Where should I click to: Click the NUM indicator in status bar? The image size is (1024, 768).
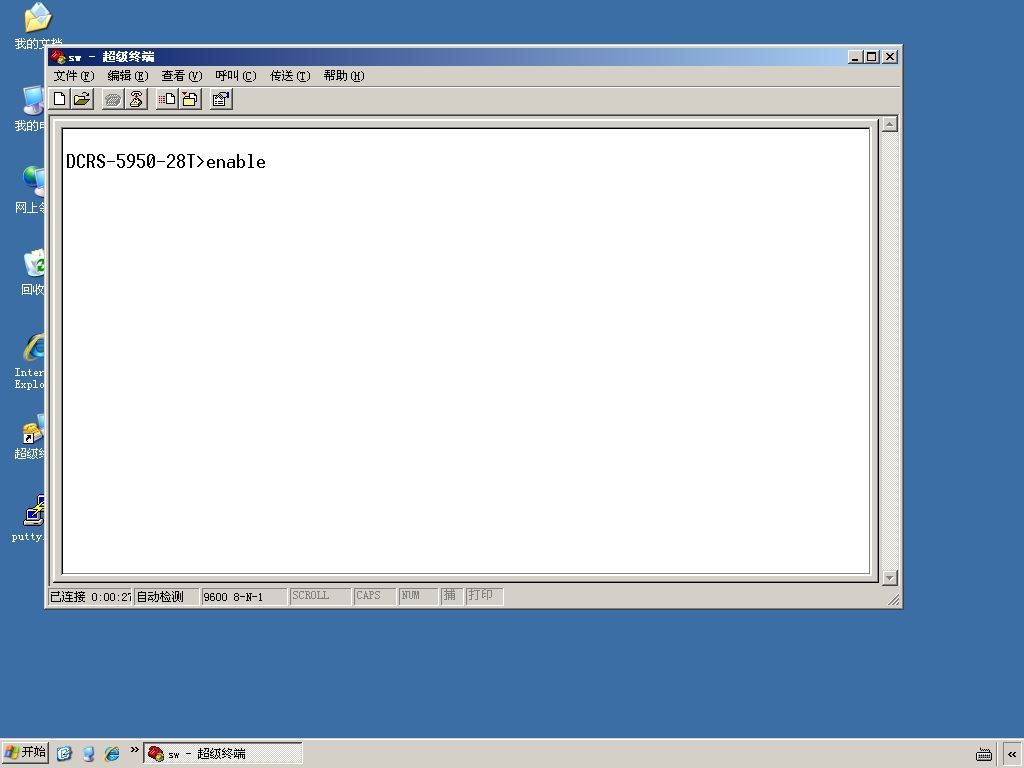point(418,596)
